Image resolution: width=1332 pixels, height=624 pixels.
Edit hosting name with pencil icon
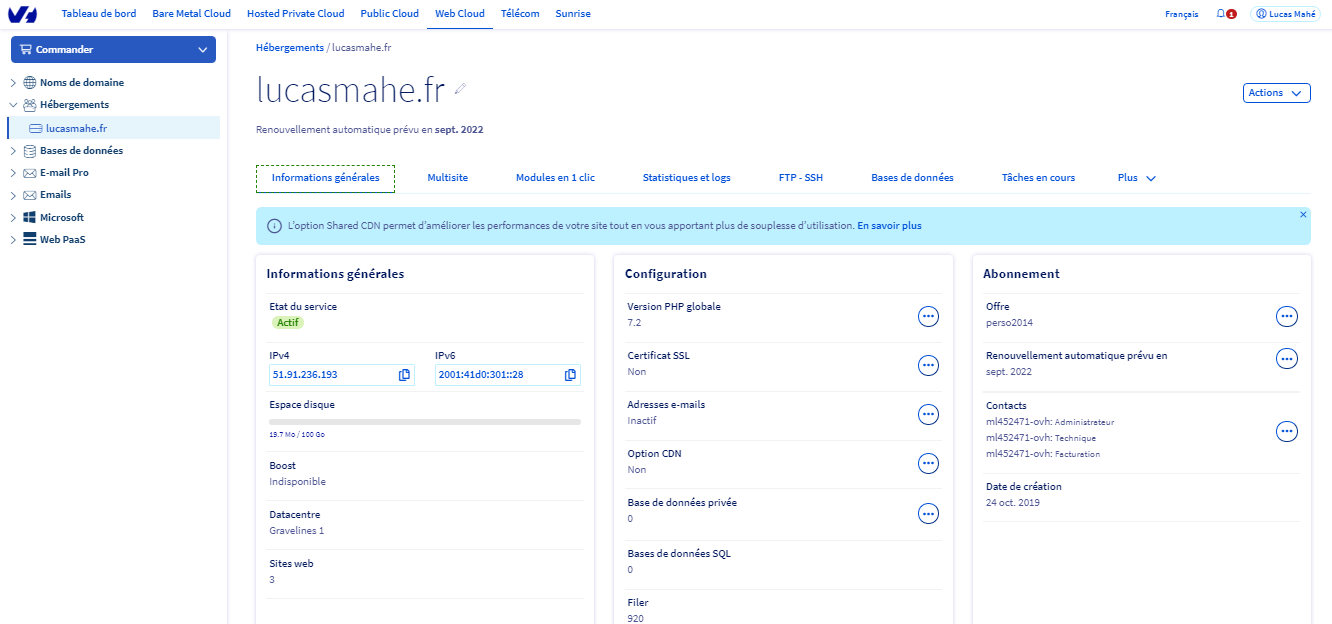[460, 89]
